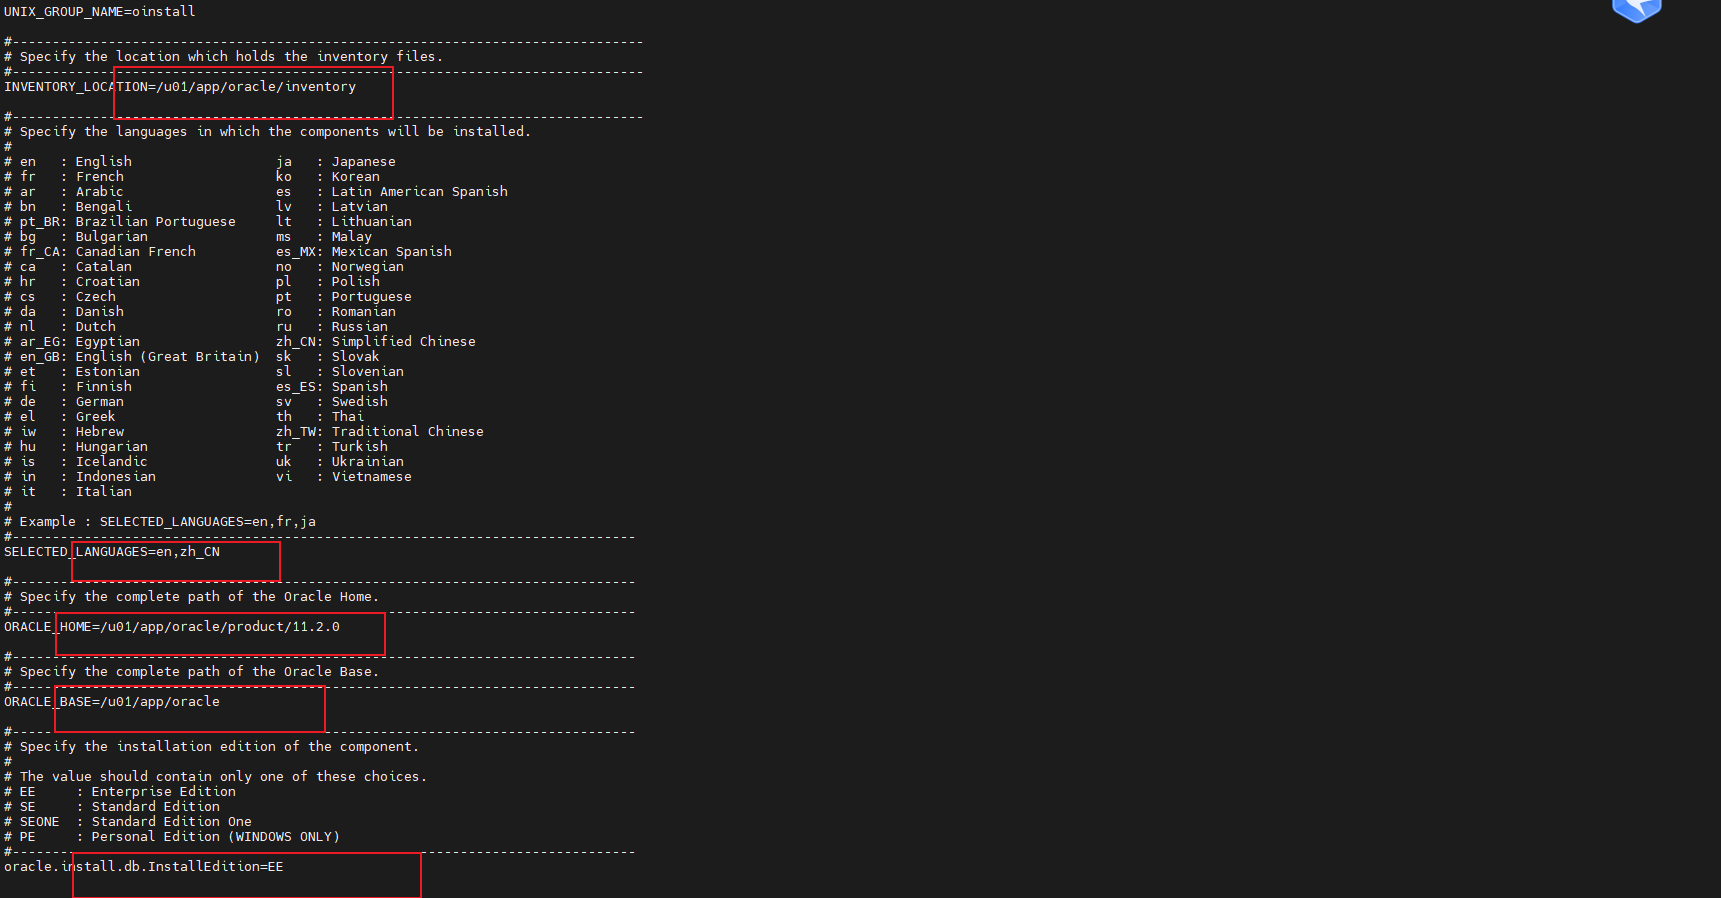Image resolution: width=1721 pixels, height=898 pixels.
Task: Click the 'hr : Croatian' entry
Action: point(80,282)
